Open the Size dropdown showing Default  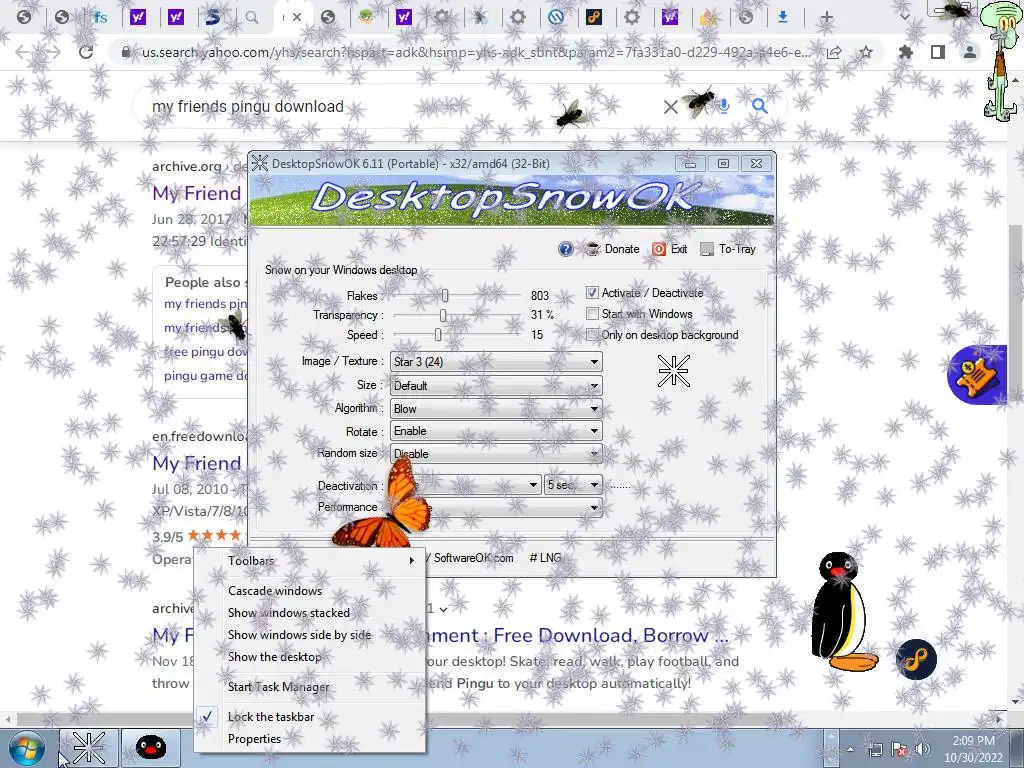click(496, 385)
